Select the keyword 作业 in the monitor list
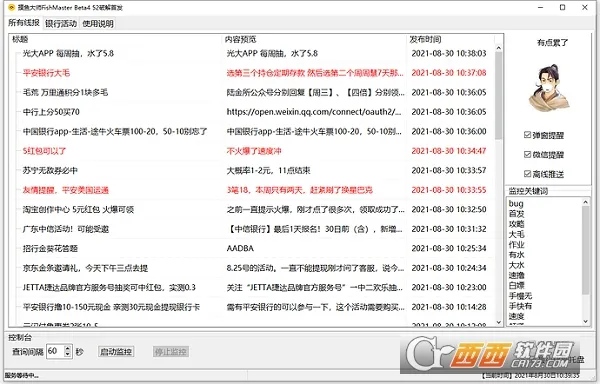600x384 pixels. pos(516,244)
